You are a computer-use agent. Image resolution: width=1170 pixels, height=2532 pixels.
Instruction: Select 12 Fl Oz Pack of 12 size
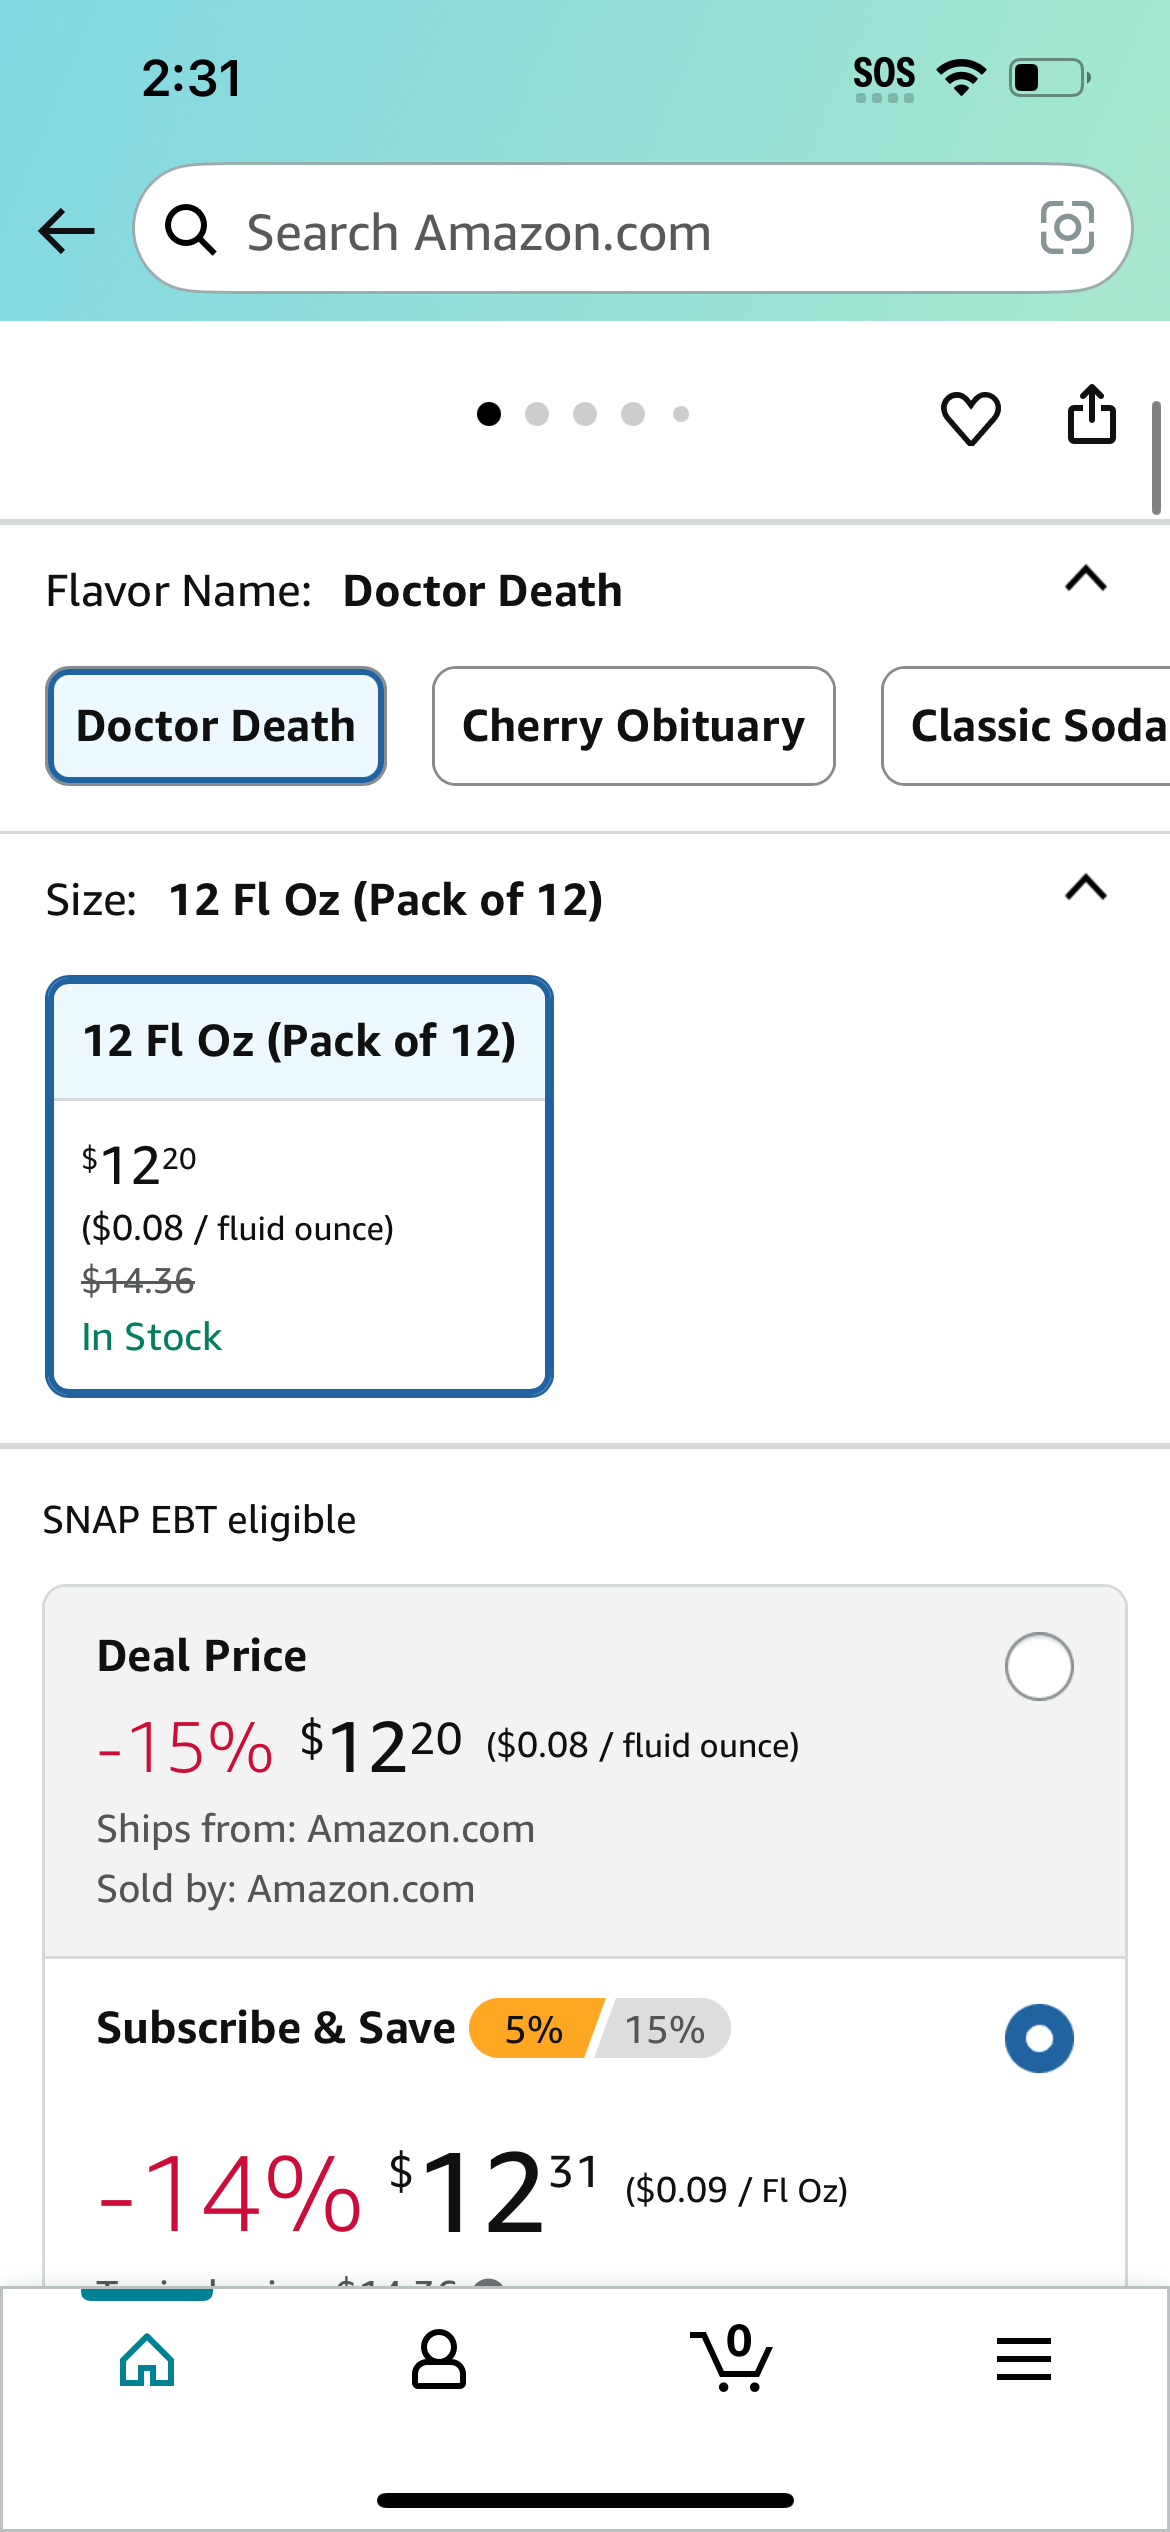click(x=299, y=1186)
